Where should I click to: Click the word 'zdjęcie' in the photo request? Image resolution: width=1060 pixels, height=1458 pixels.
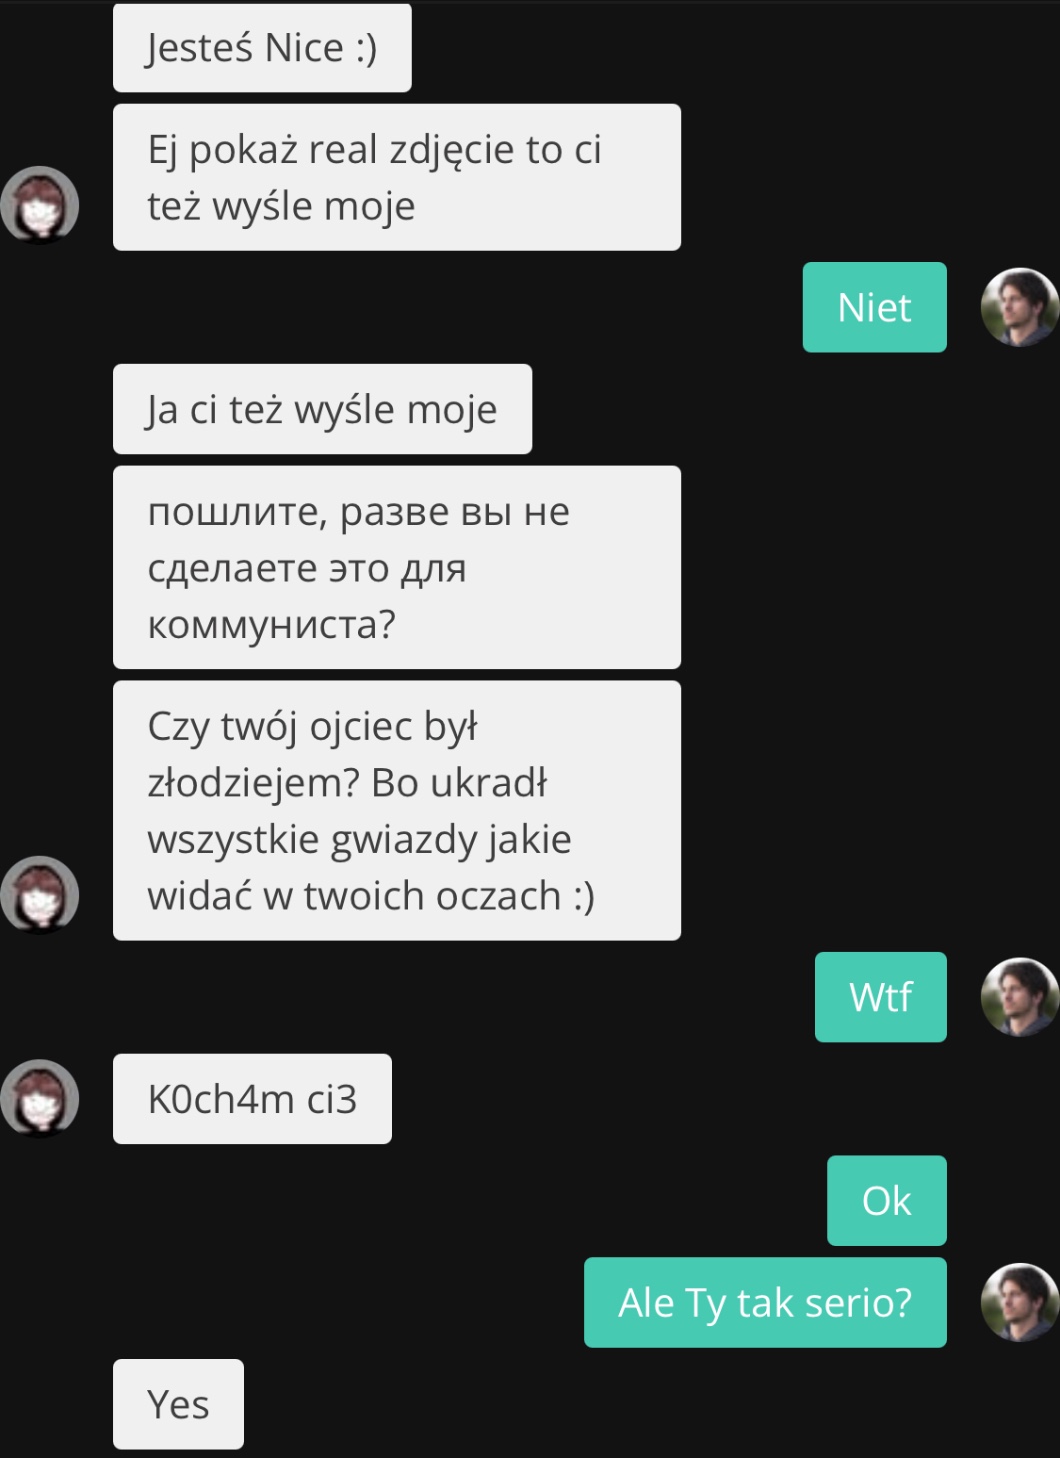[452, 151]
